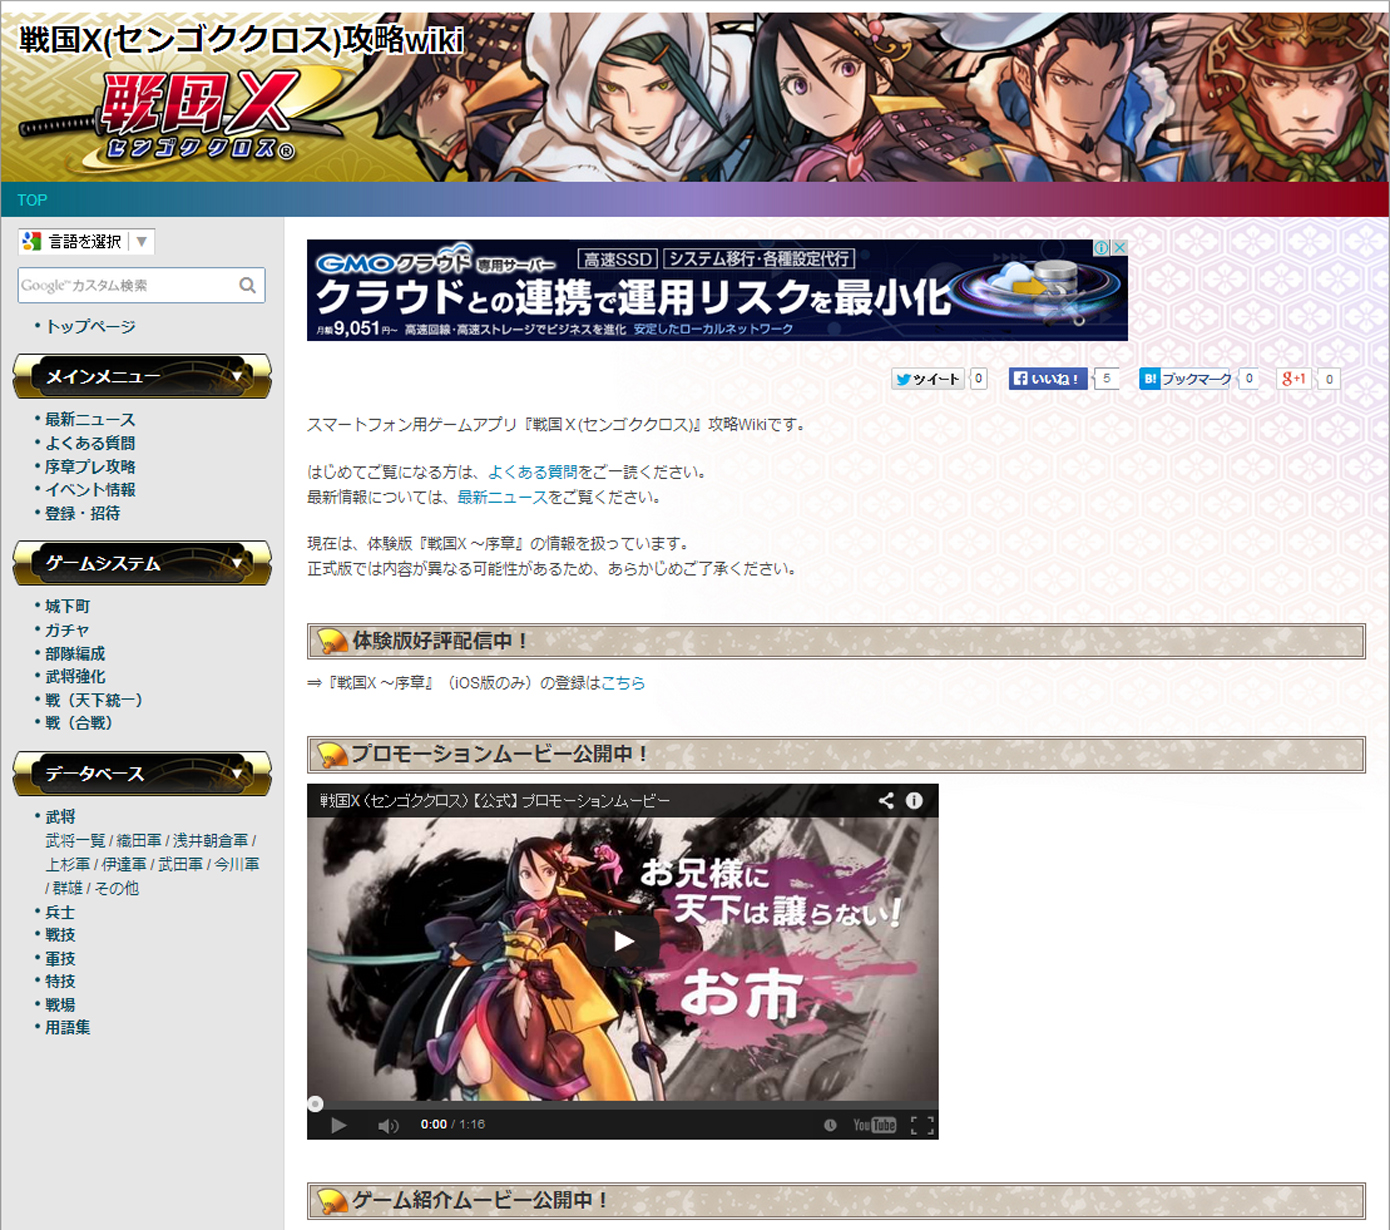Image resolution: width=1390 pixels, height=1230 pixels.
Task: Open the 兵士 database link
Action: tap(60, 912)
